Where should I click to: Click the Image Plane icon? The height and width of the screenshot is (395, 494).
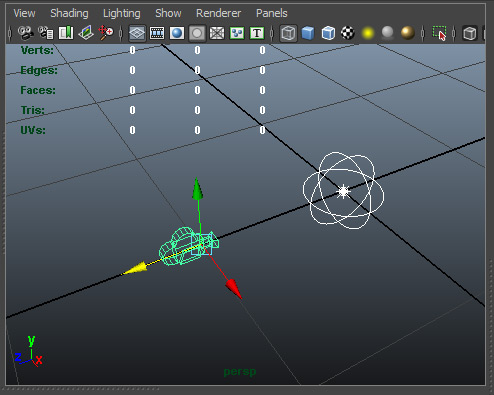click(86, 33)
